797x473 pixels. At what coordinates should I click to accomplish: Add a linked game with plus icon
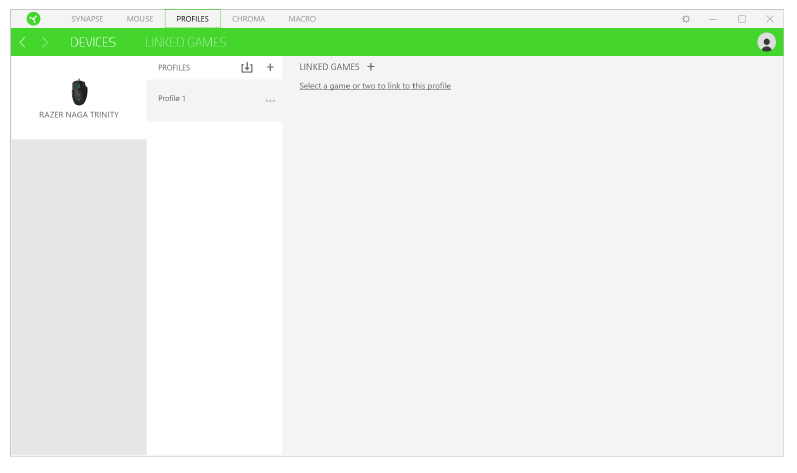coord(371,67)
